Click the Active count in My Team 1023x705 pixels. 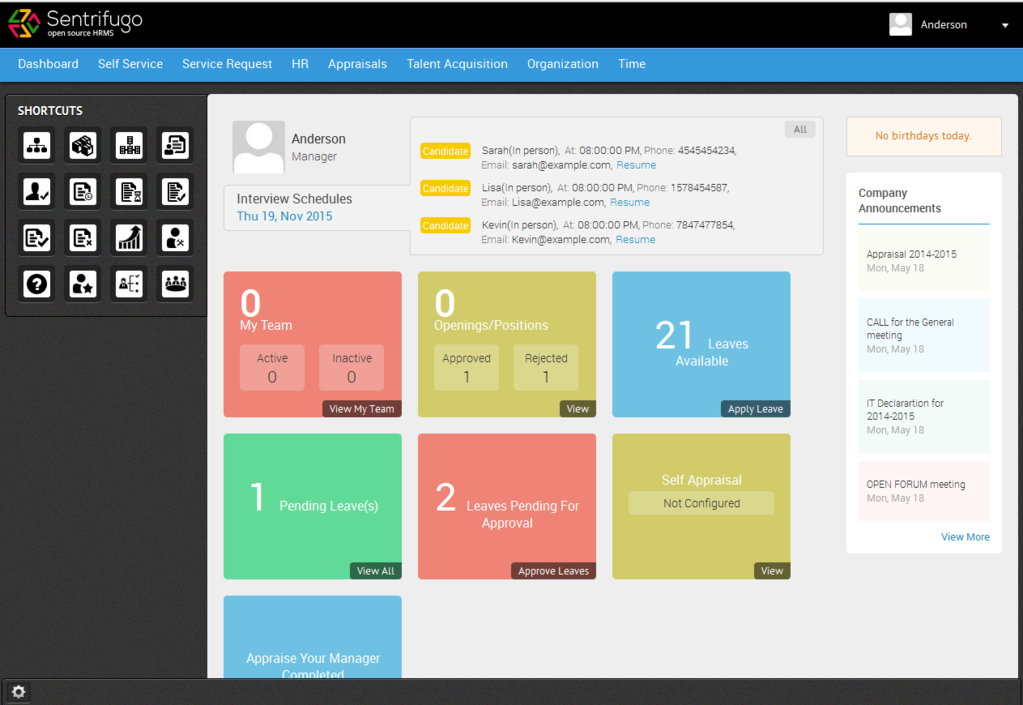coord(272,368)
